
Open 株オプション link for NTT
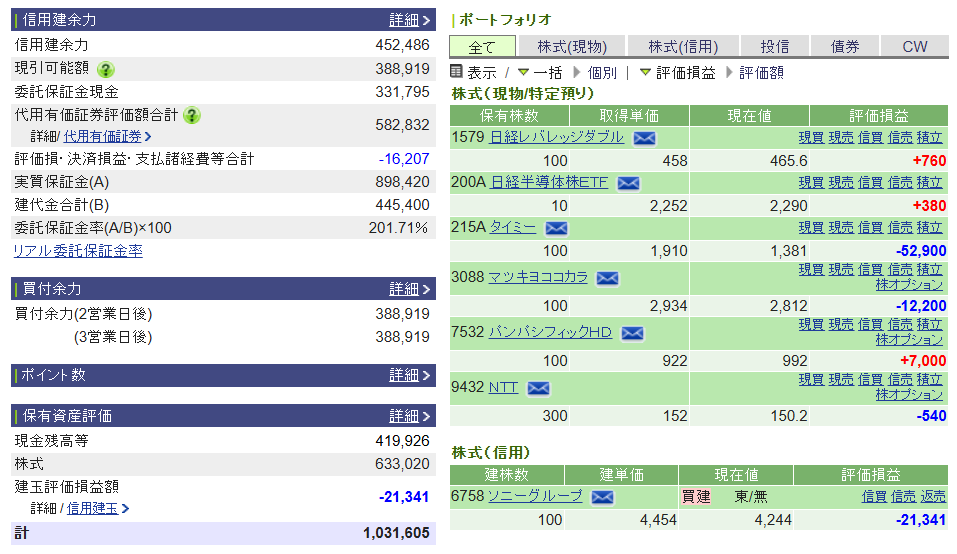pos(909,394)
